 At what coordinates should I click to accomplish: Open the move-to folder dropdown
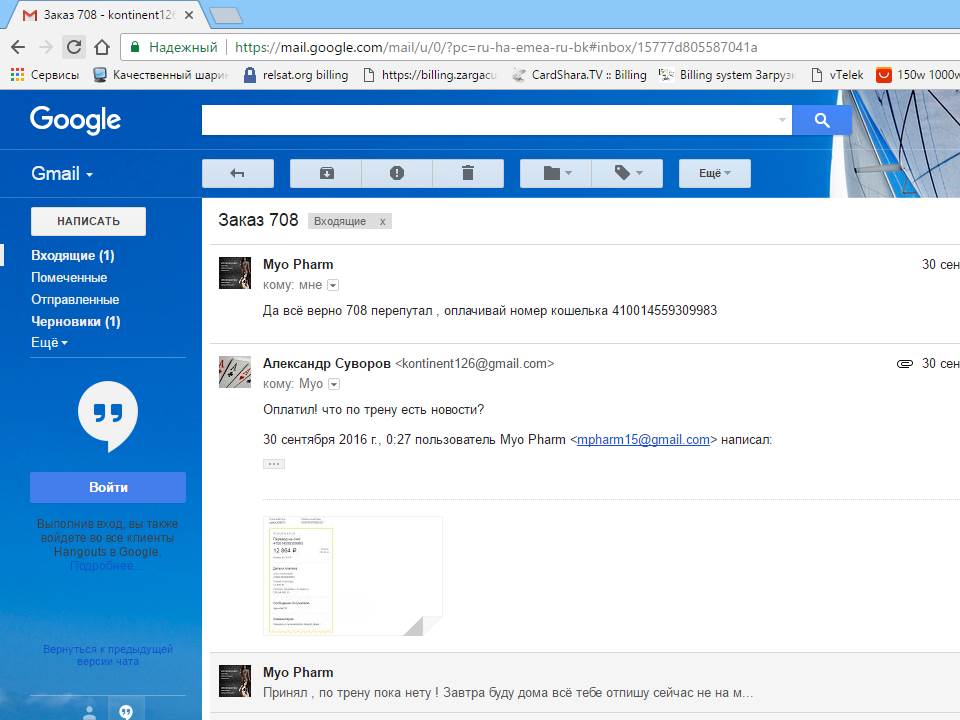point(556,173)
